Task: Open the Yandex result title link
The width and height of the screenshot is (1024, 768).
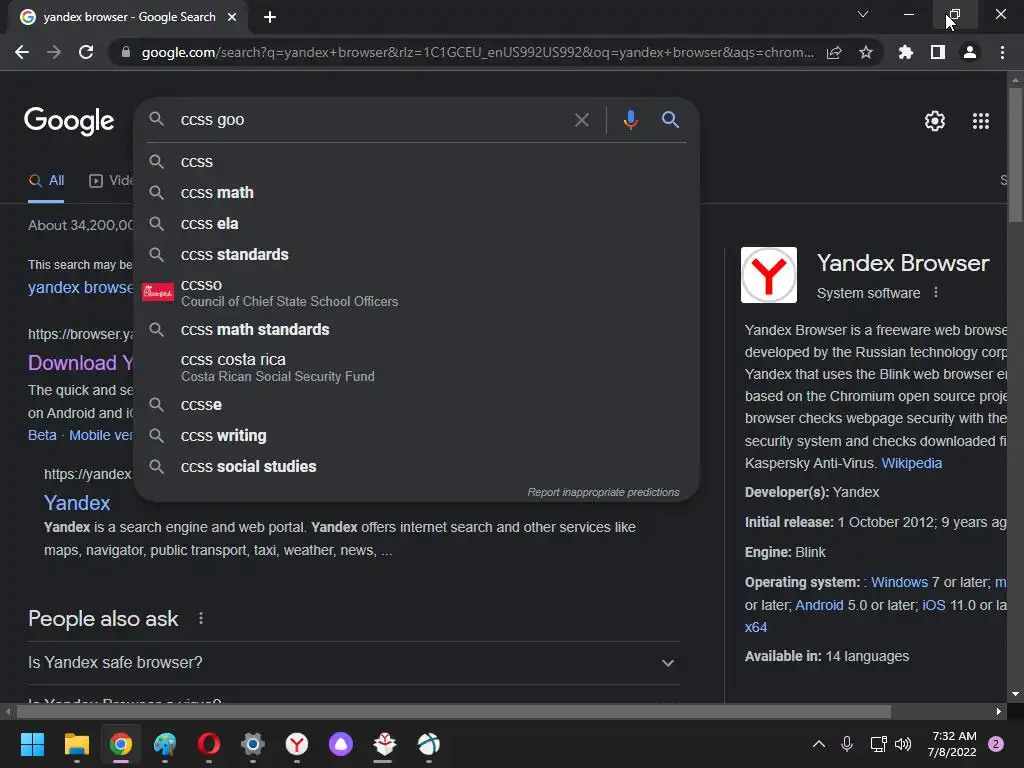Action: tap(77, 503)
